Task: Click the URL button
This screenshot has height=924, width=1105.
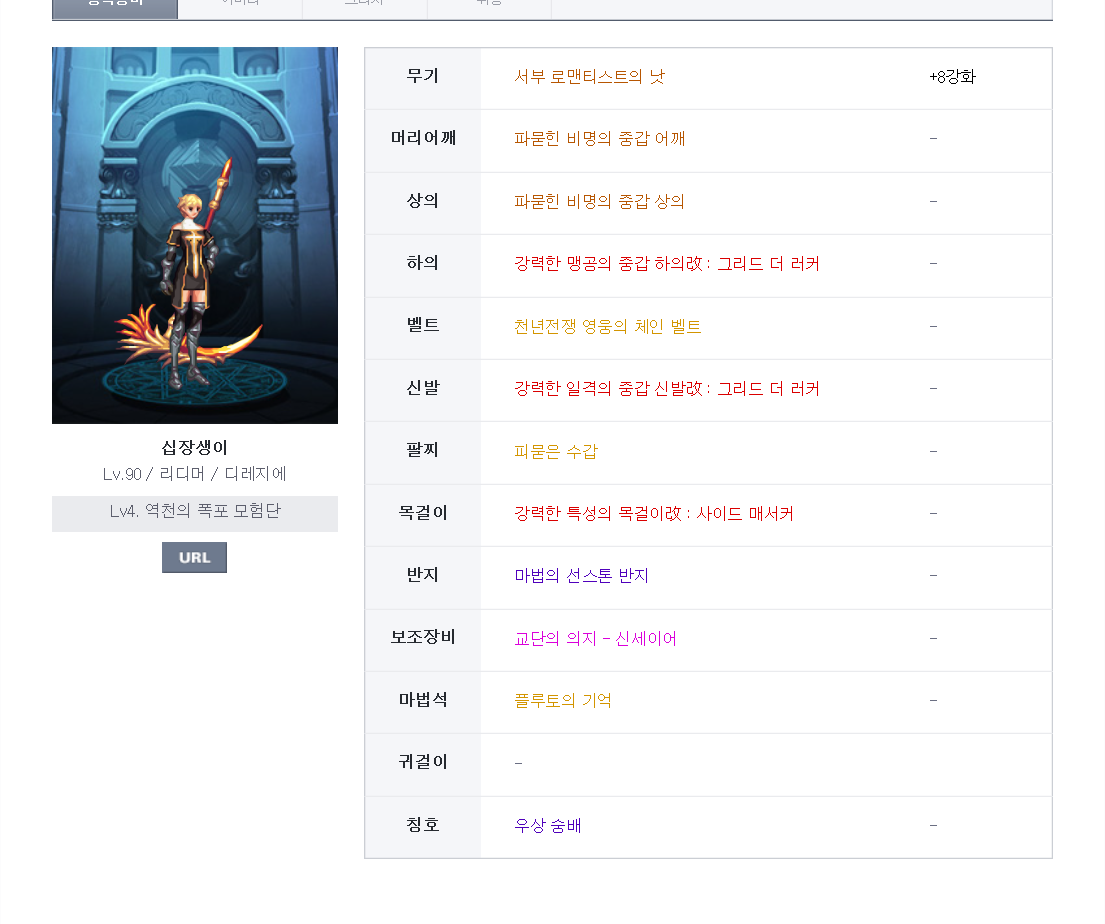Action: 195,558
